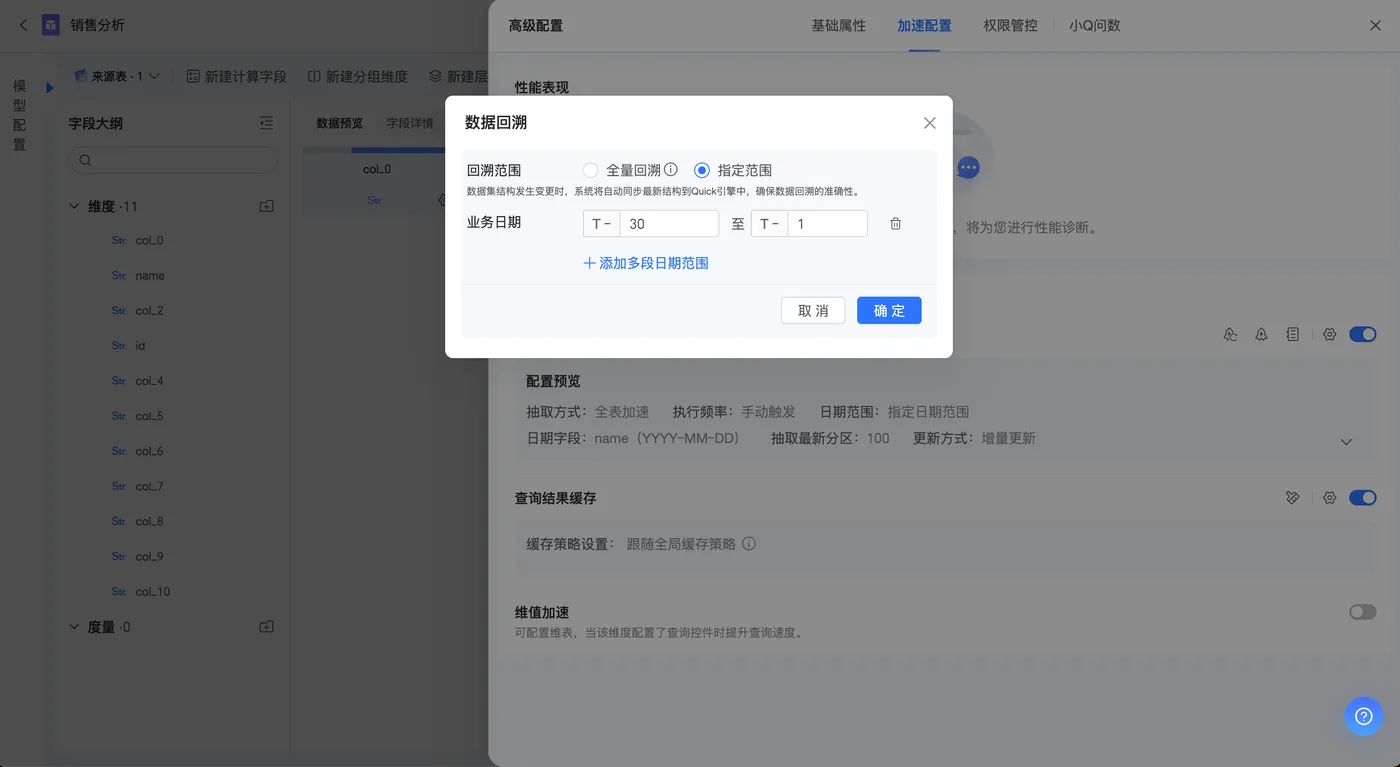This screenshot has width=1400, height=767.
Task: Switch to the 数据预览 tab
Action: click(340, 123)
